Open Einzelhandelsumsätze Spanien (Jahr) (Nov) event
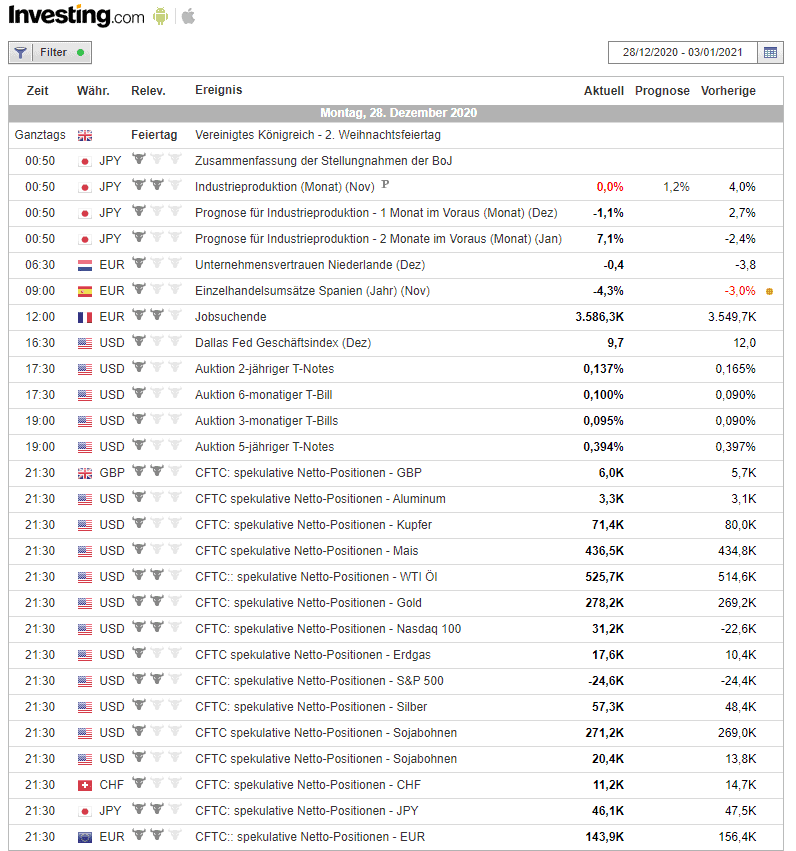 (313, 291)
